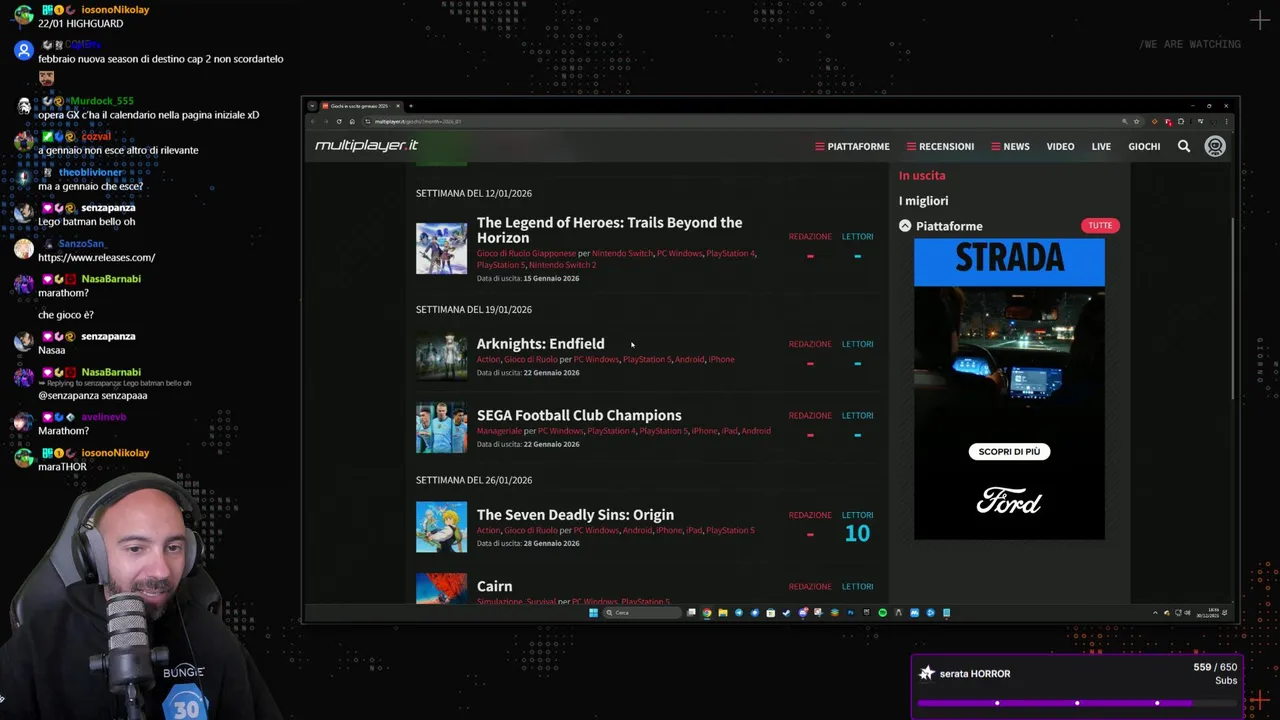Click The Seven Deadly Sins cover thumbnail
Viewport: 1280px width, 720px height.
tap(441, 527)
